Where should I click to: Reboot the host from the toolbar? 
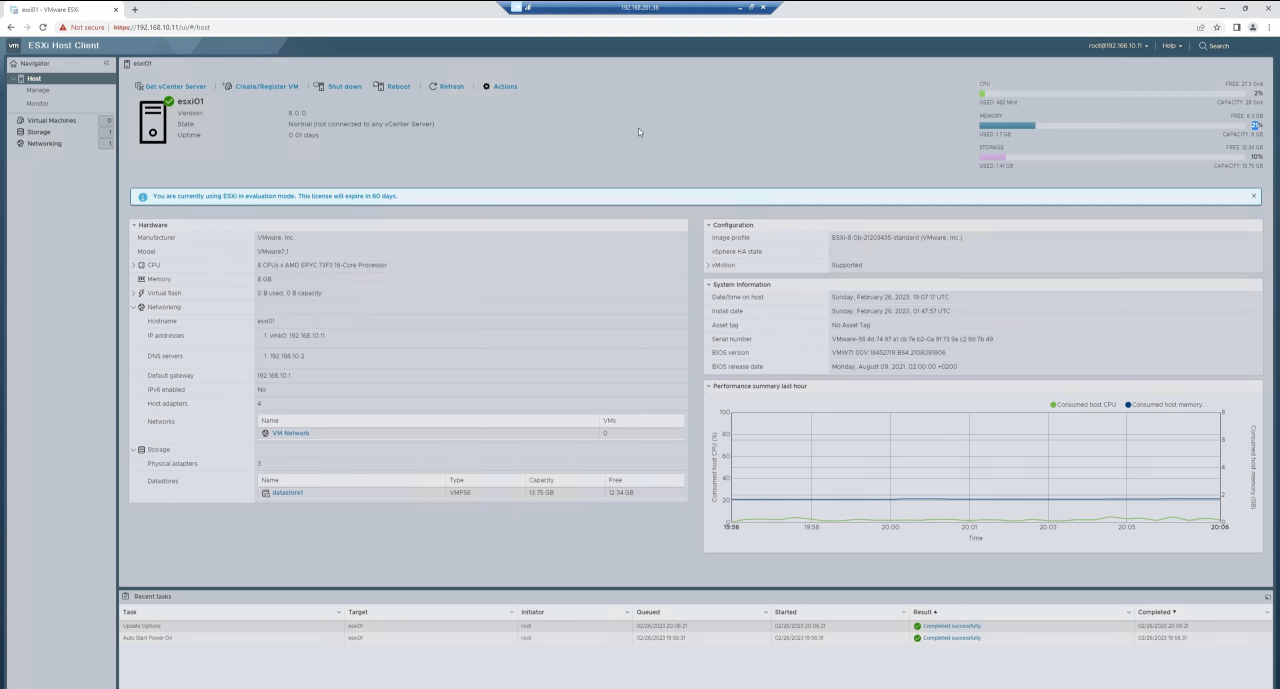tap(392, 86)
